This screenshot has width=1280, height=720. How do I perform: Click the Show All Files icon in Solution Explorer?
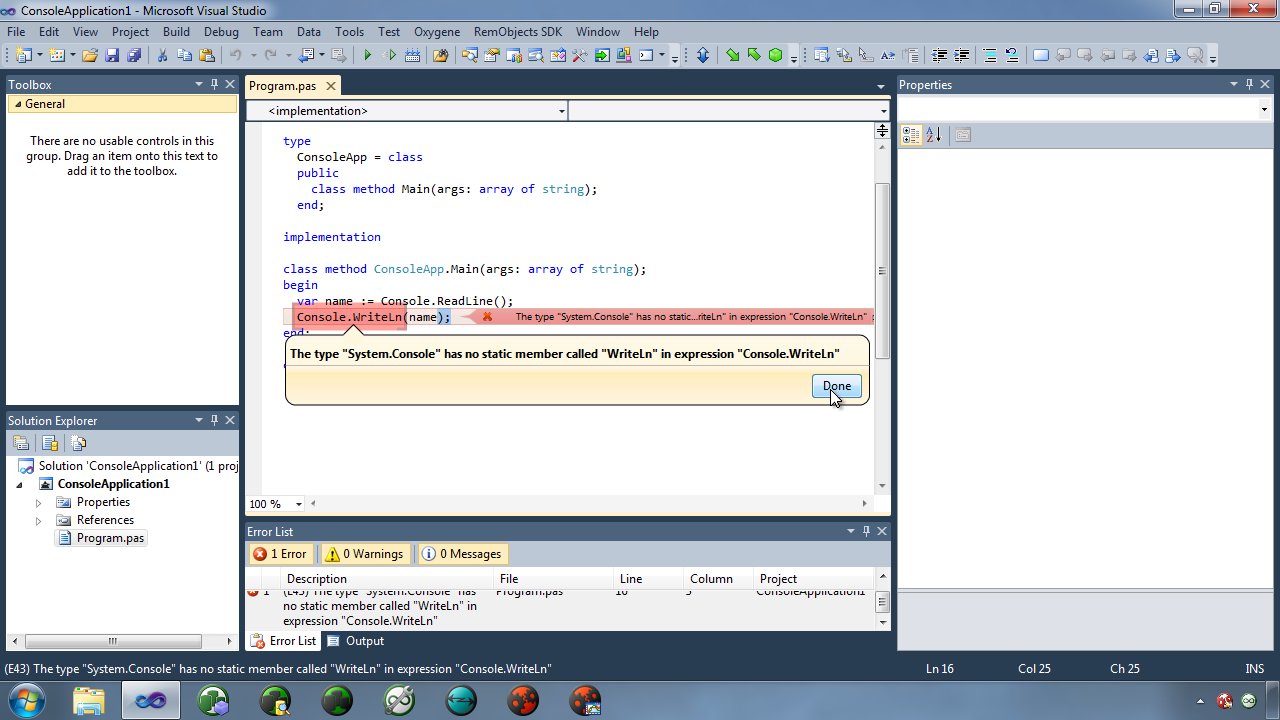tap(51, 443)
